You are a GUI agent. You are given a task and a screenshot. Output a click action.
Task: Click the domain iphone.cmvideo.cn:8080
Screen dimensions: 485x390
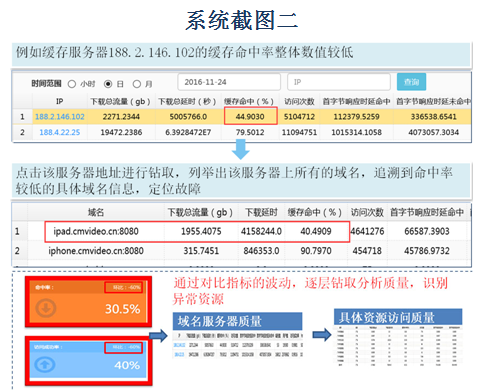(96, 251)
